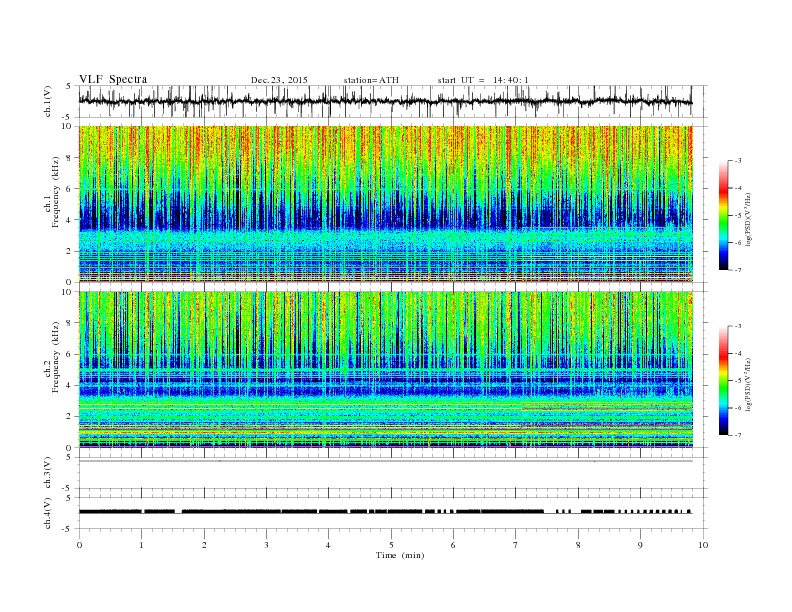Click the ch.2 "Frequency (kHz)" axis label
This screenshot has width=792, height=612.
[56, 356]
